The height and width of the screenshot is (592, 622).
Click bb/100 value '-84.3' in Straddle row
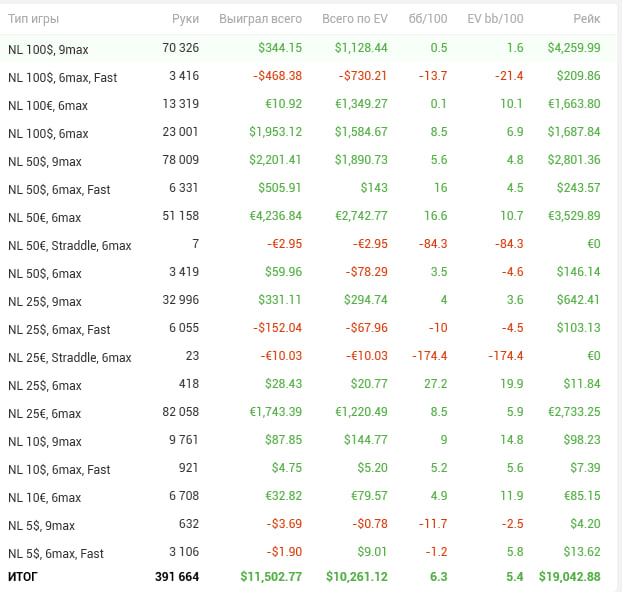click(x=433, y=244)
